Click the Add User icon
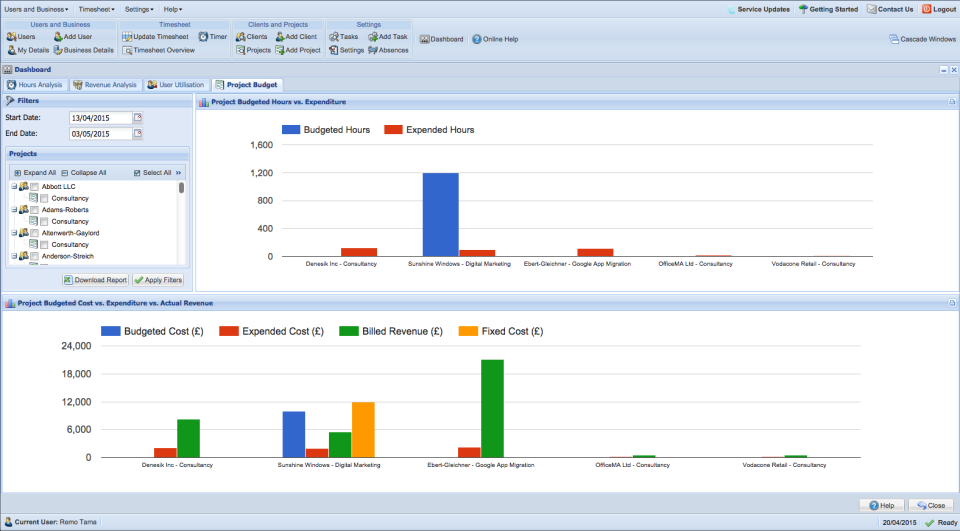Screen dimensions: 960x531 [73, 37]
